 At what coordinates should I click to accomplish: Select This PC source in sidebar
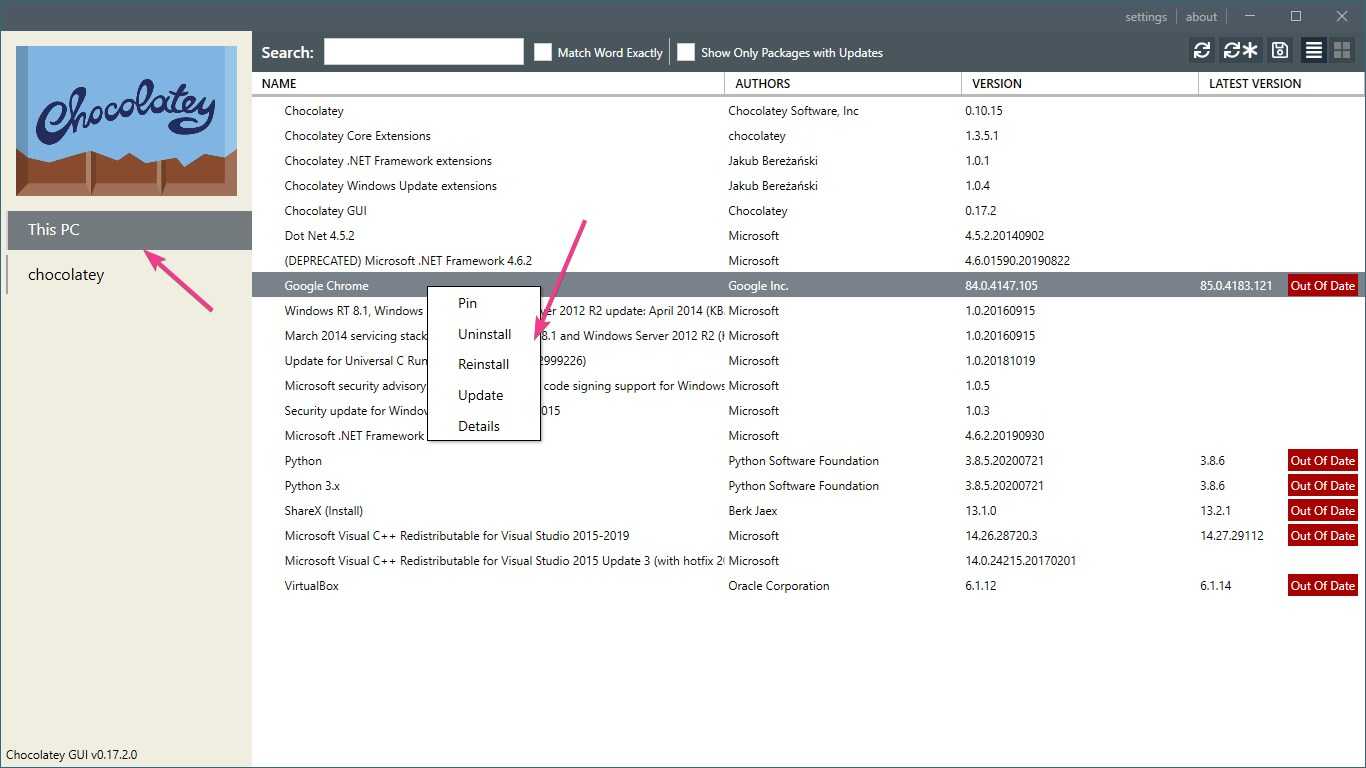pyautogui.click(x=129, y=230)
